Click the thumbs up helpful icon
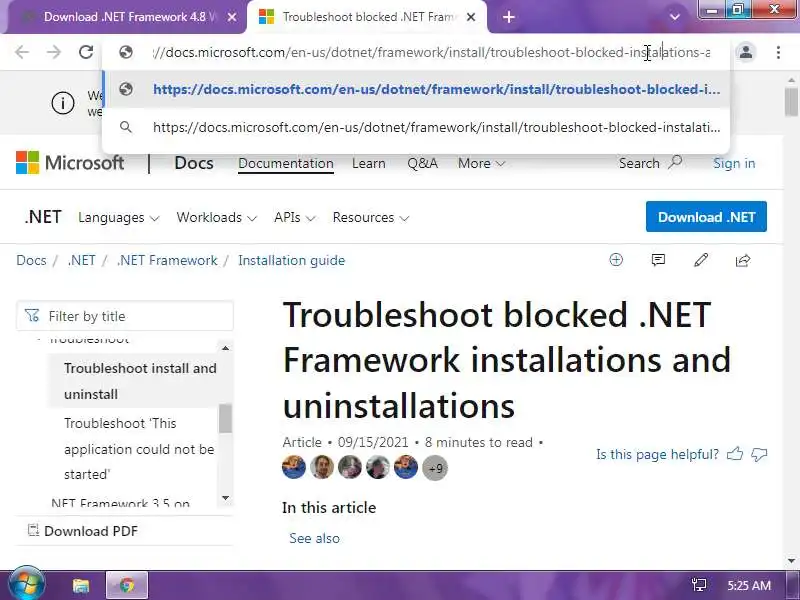The height and width of the screenshot is (600, 800). tap(735, 454)
